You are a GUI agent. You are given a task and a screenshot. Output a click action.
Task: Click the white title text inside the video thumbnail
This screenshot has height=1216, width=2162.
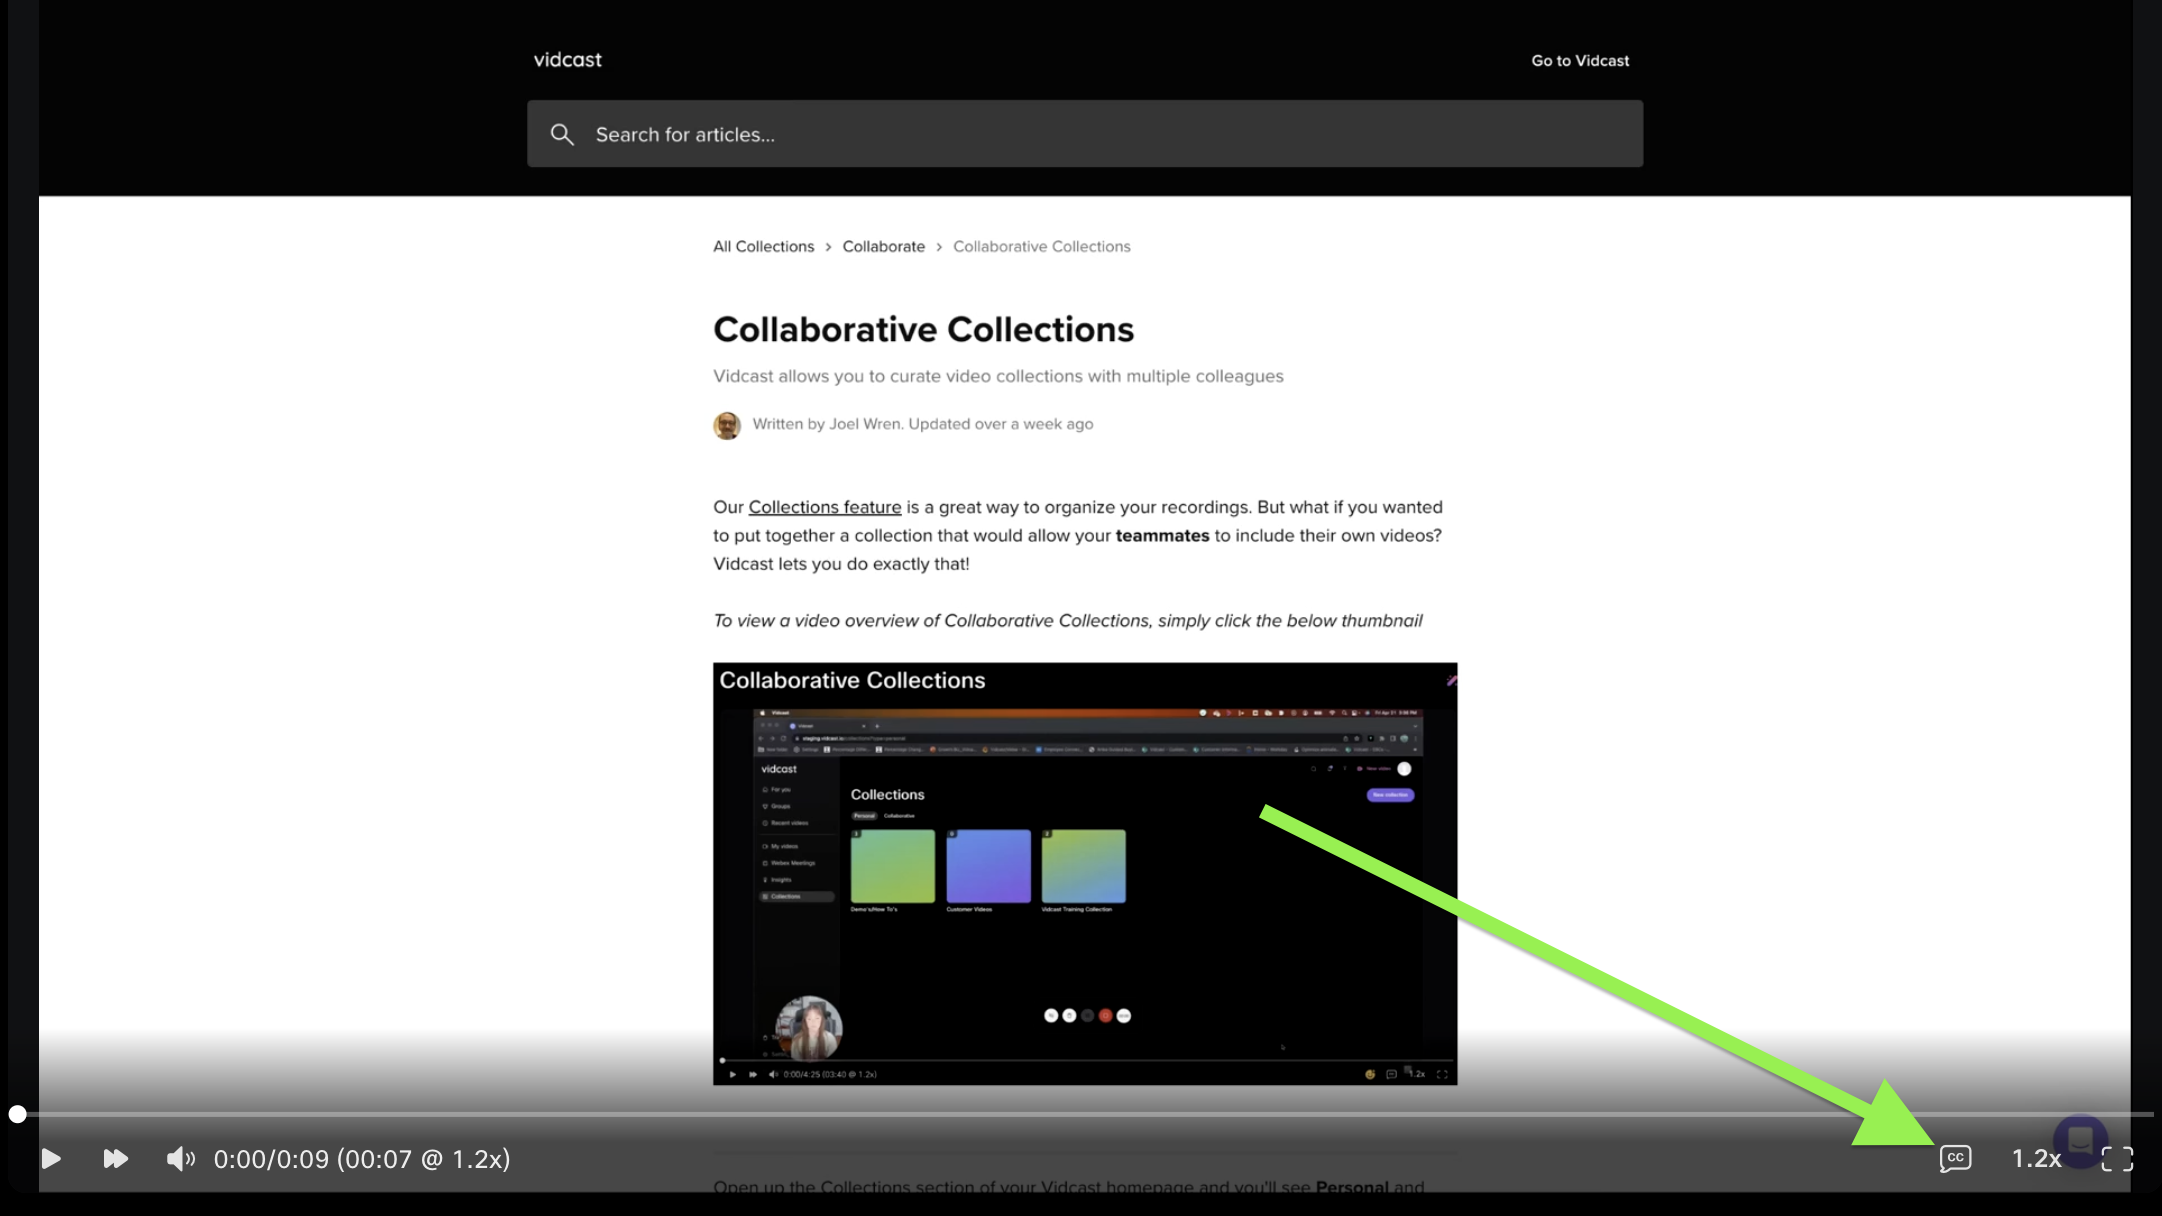click(x=852, y=680)
